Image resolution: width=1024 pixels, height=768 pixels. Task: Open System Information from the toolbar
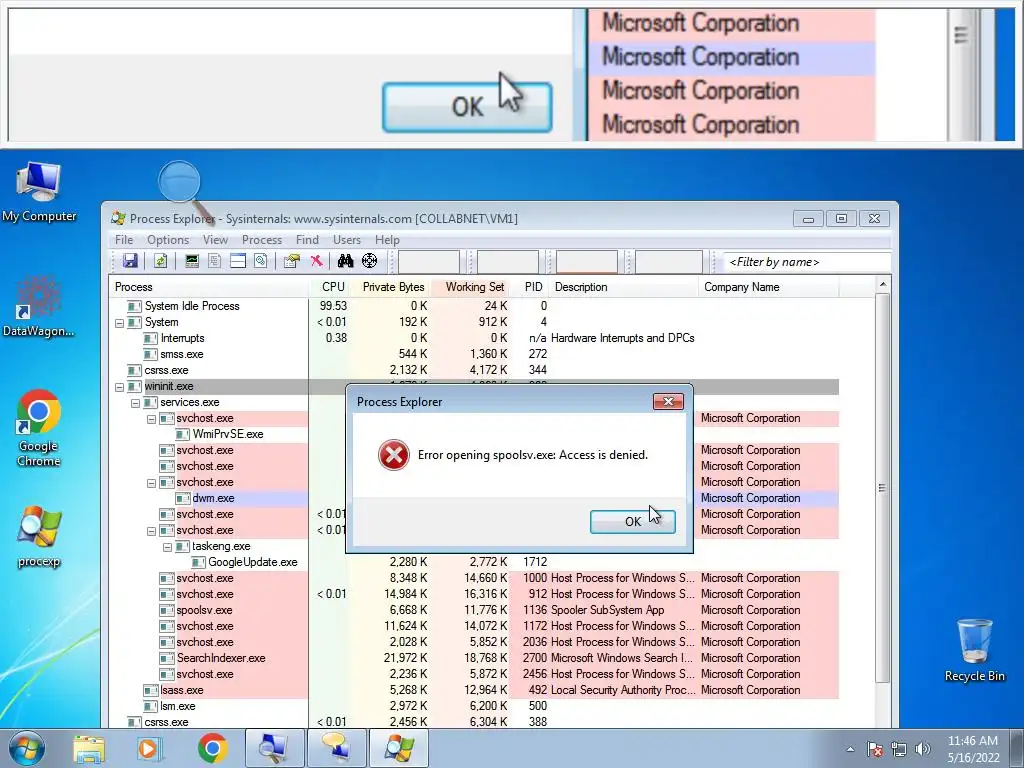click(192, 261)
